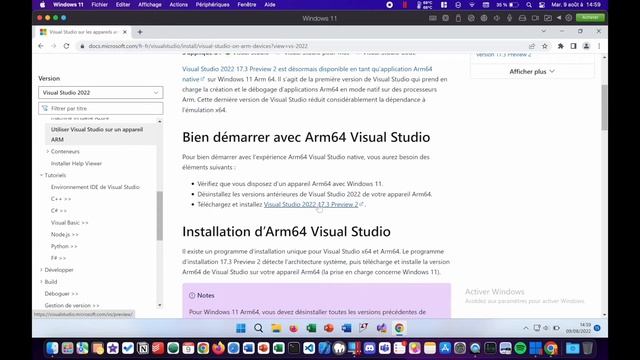The image size is (640, 360).
Task: Click the Parallels sound speaker icon
Action: coord(497,18)
